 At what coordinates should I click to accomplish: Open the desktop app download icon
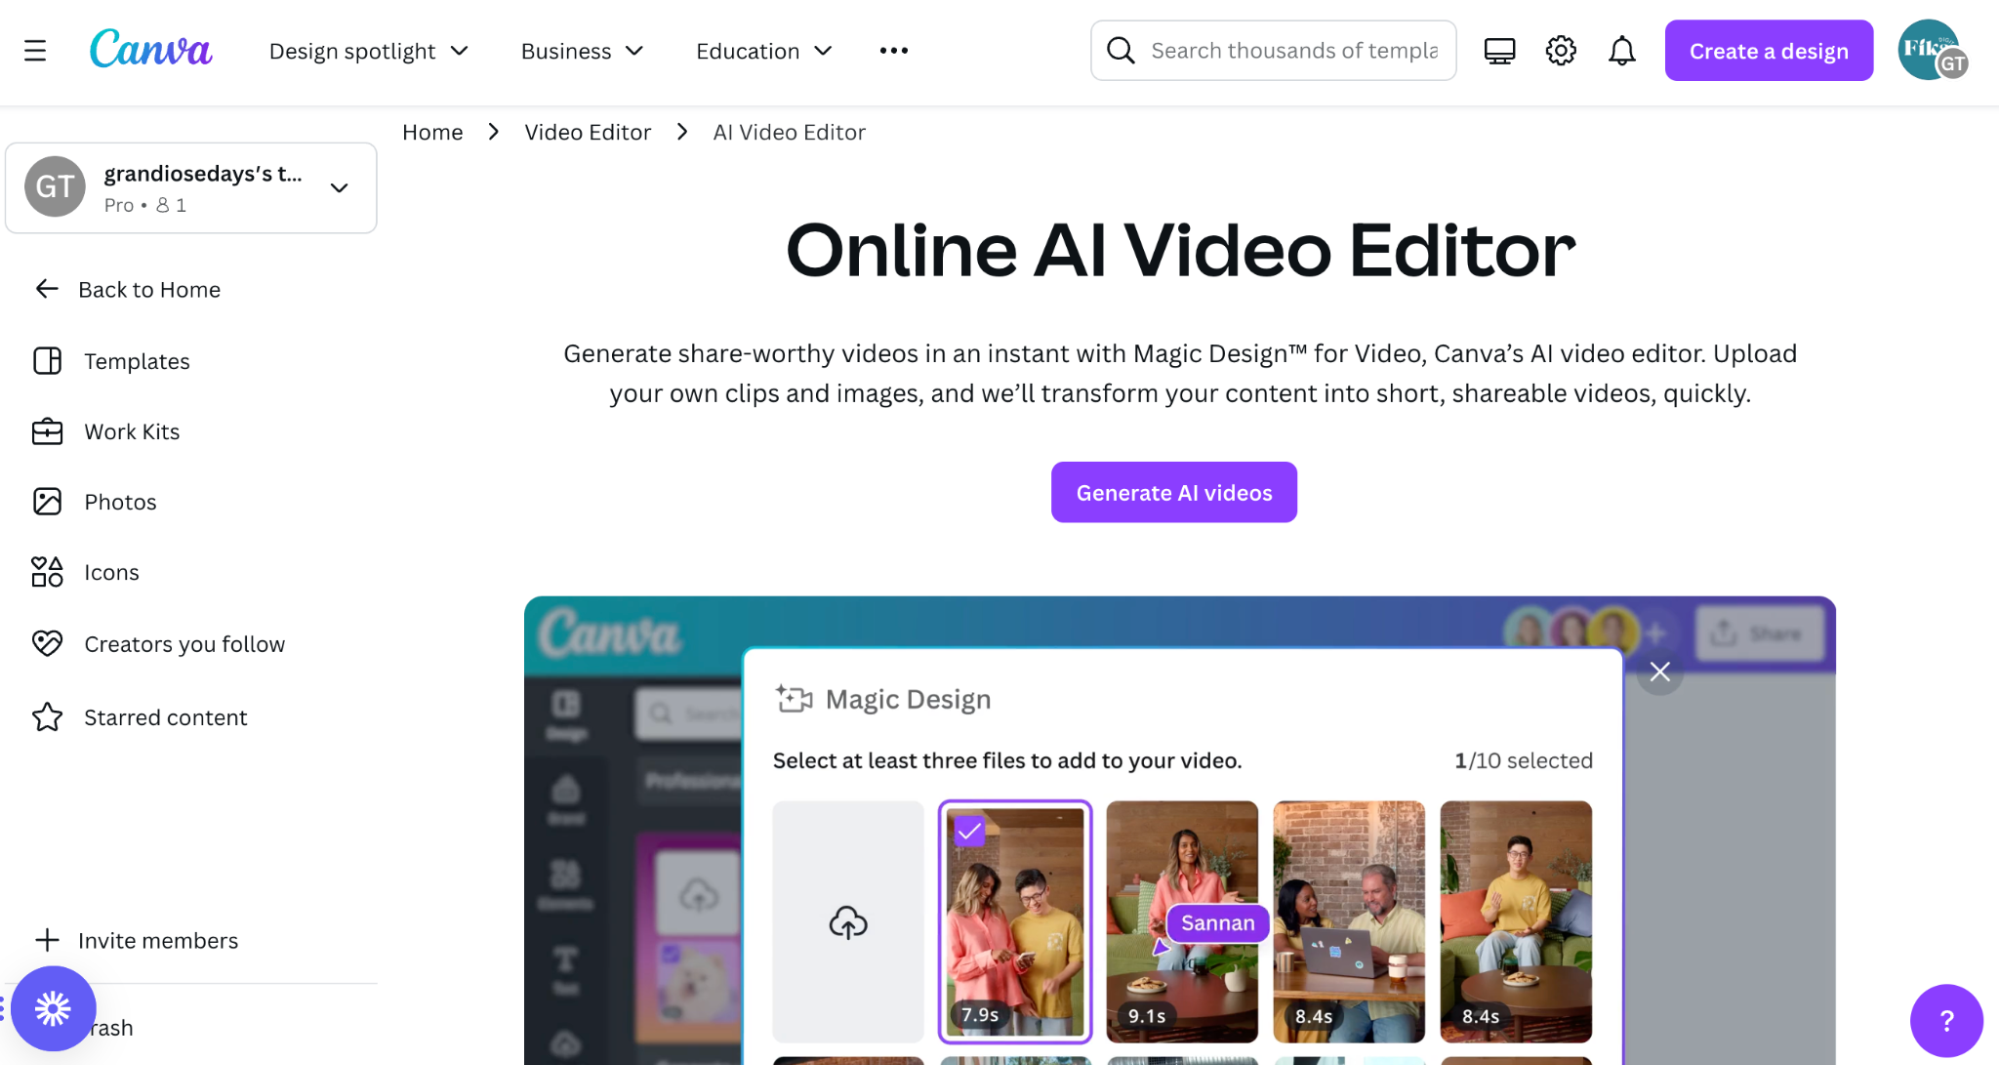[1499, 50]
